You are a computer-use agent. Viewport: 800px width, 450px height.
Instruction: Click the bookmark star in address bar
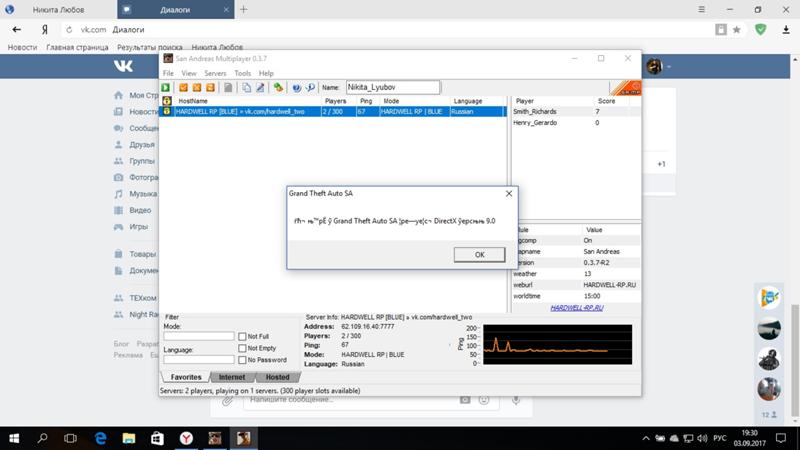coord(737,30)
